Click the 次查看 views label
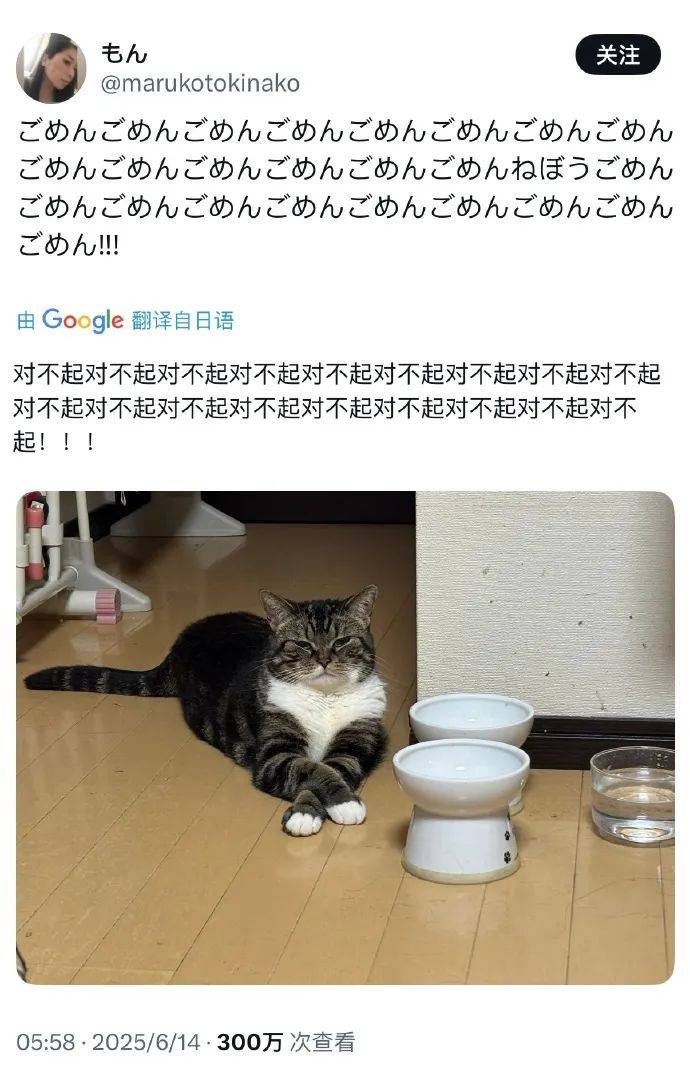Viewport: 690px width, 1076px height. (322, 1042)
